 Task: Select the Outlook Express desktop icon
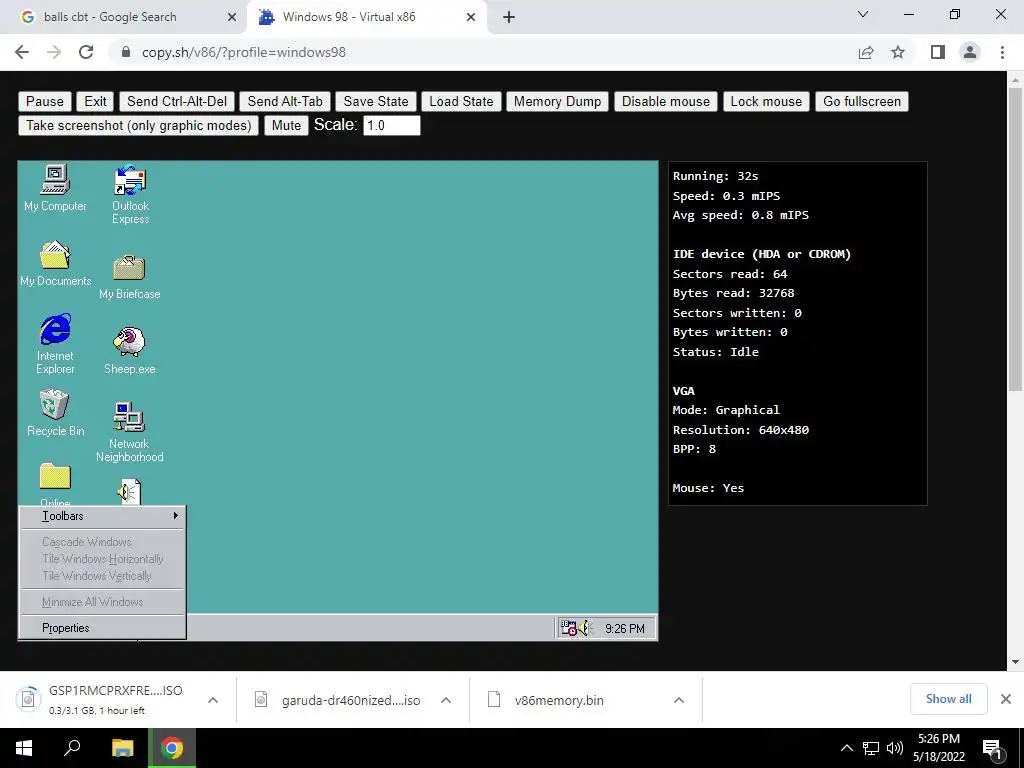pyautogui.click(x=130, y=194)
